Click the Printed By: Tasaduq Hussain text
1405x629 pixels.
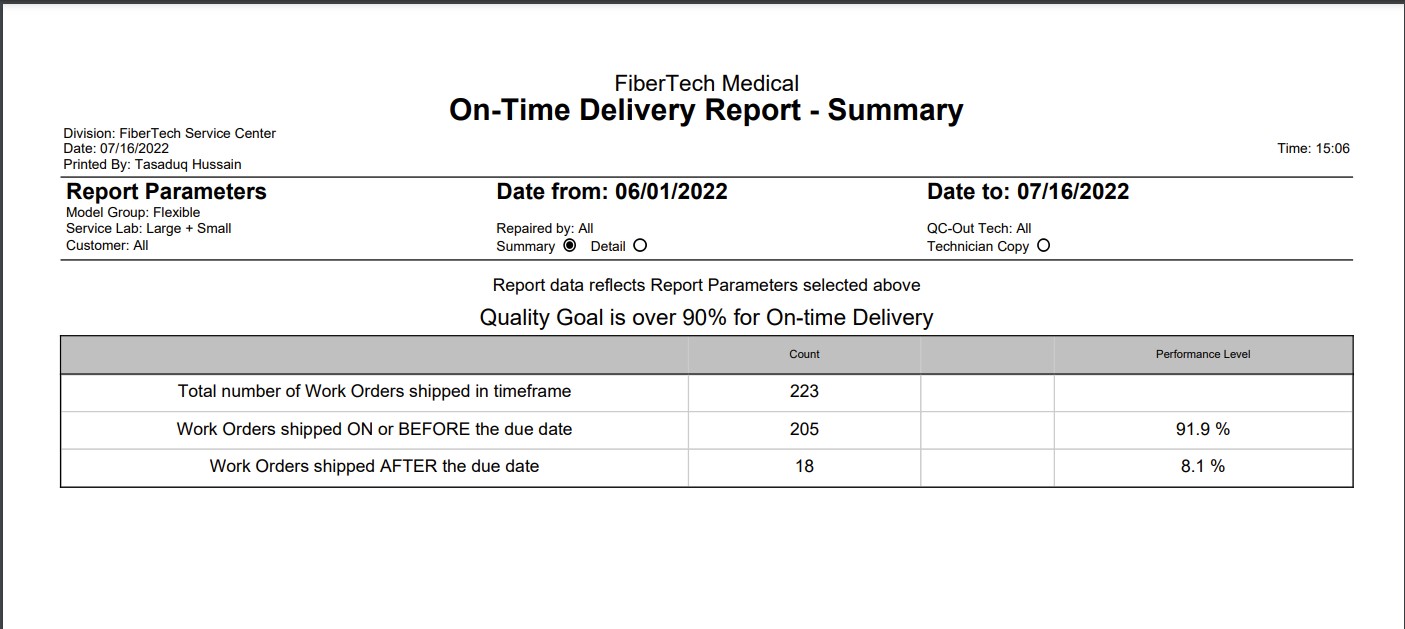152,164
